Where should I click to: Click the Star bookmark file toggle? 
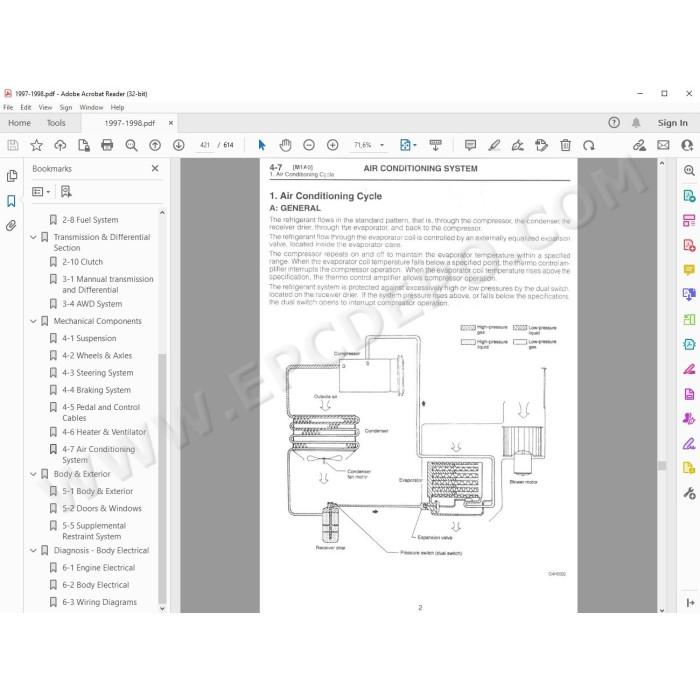point(37,145)
